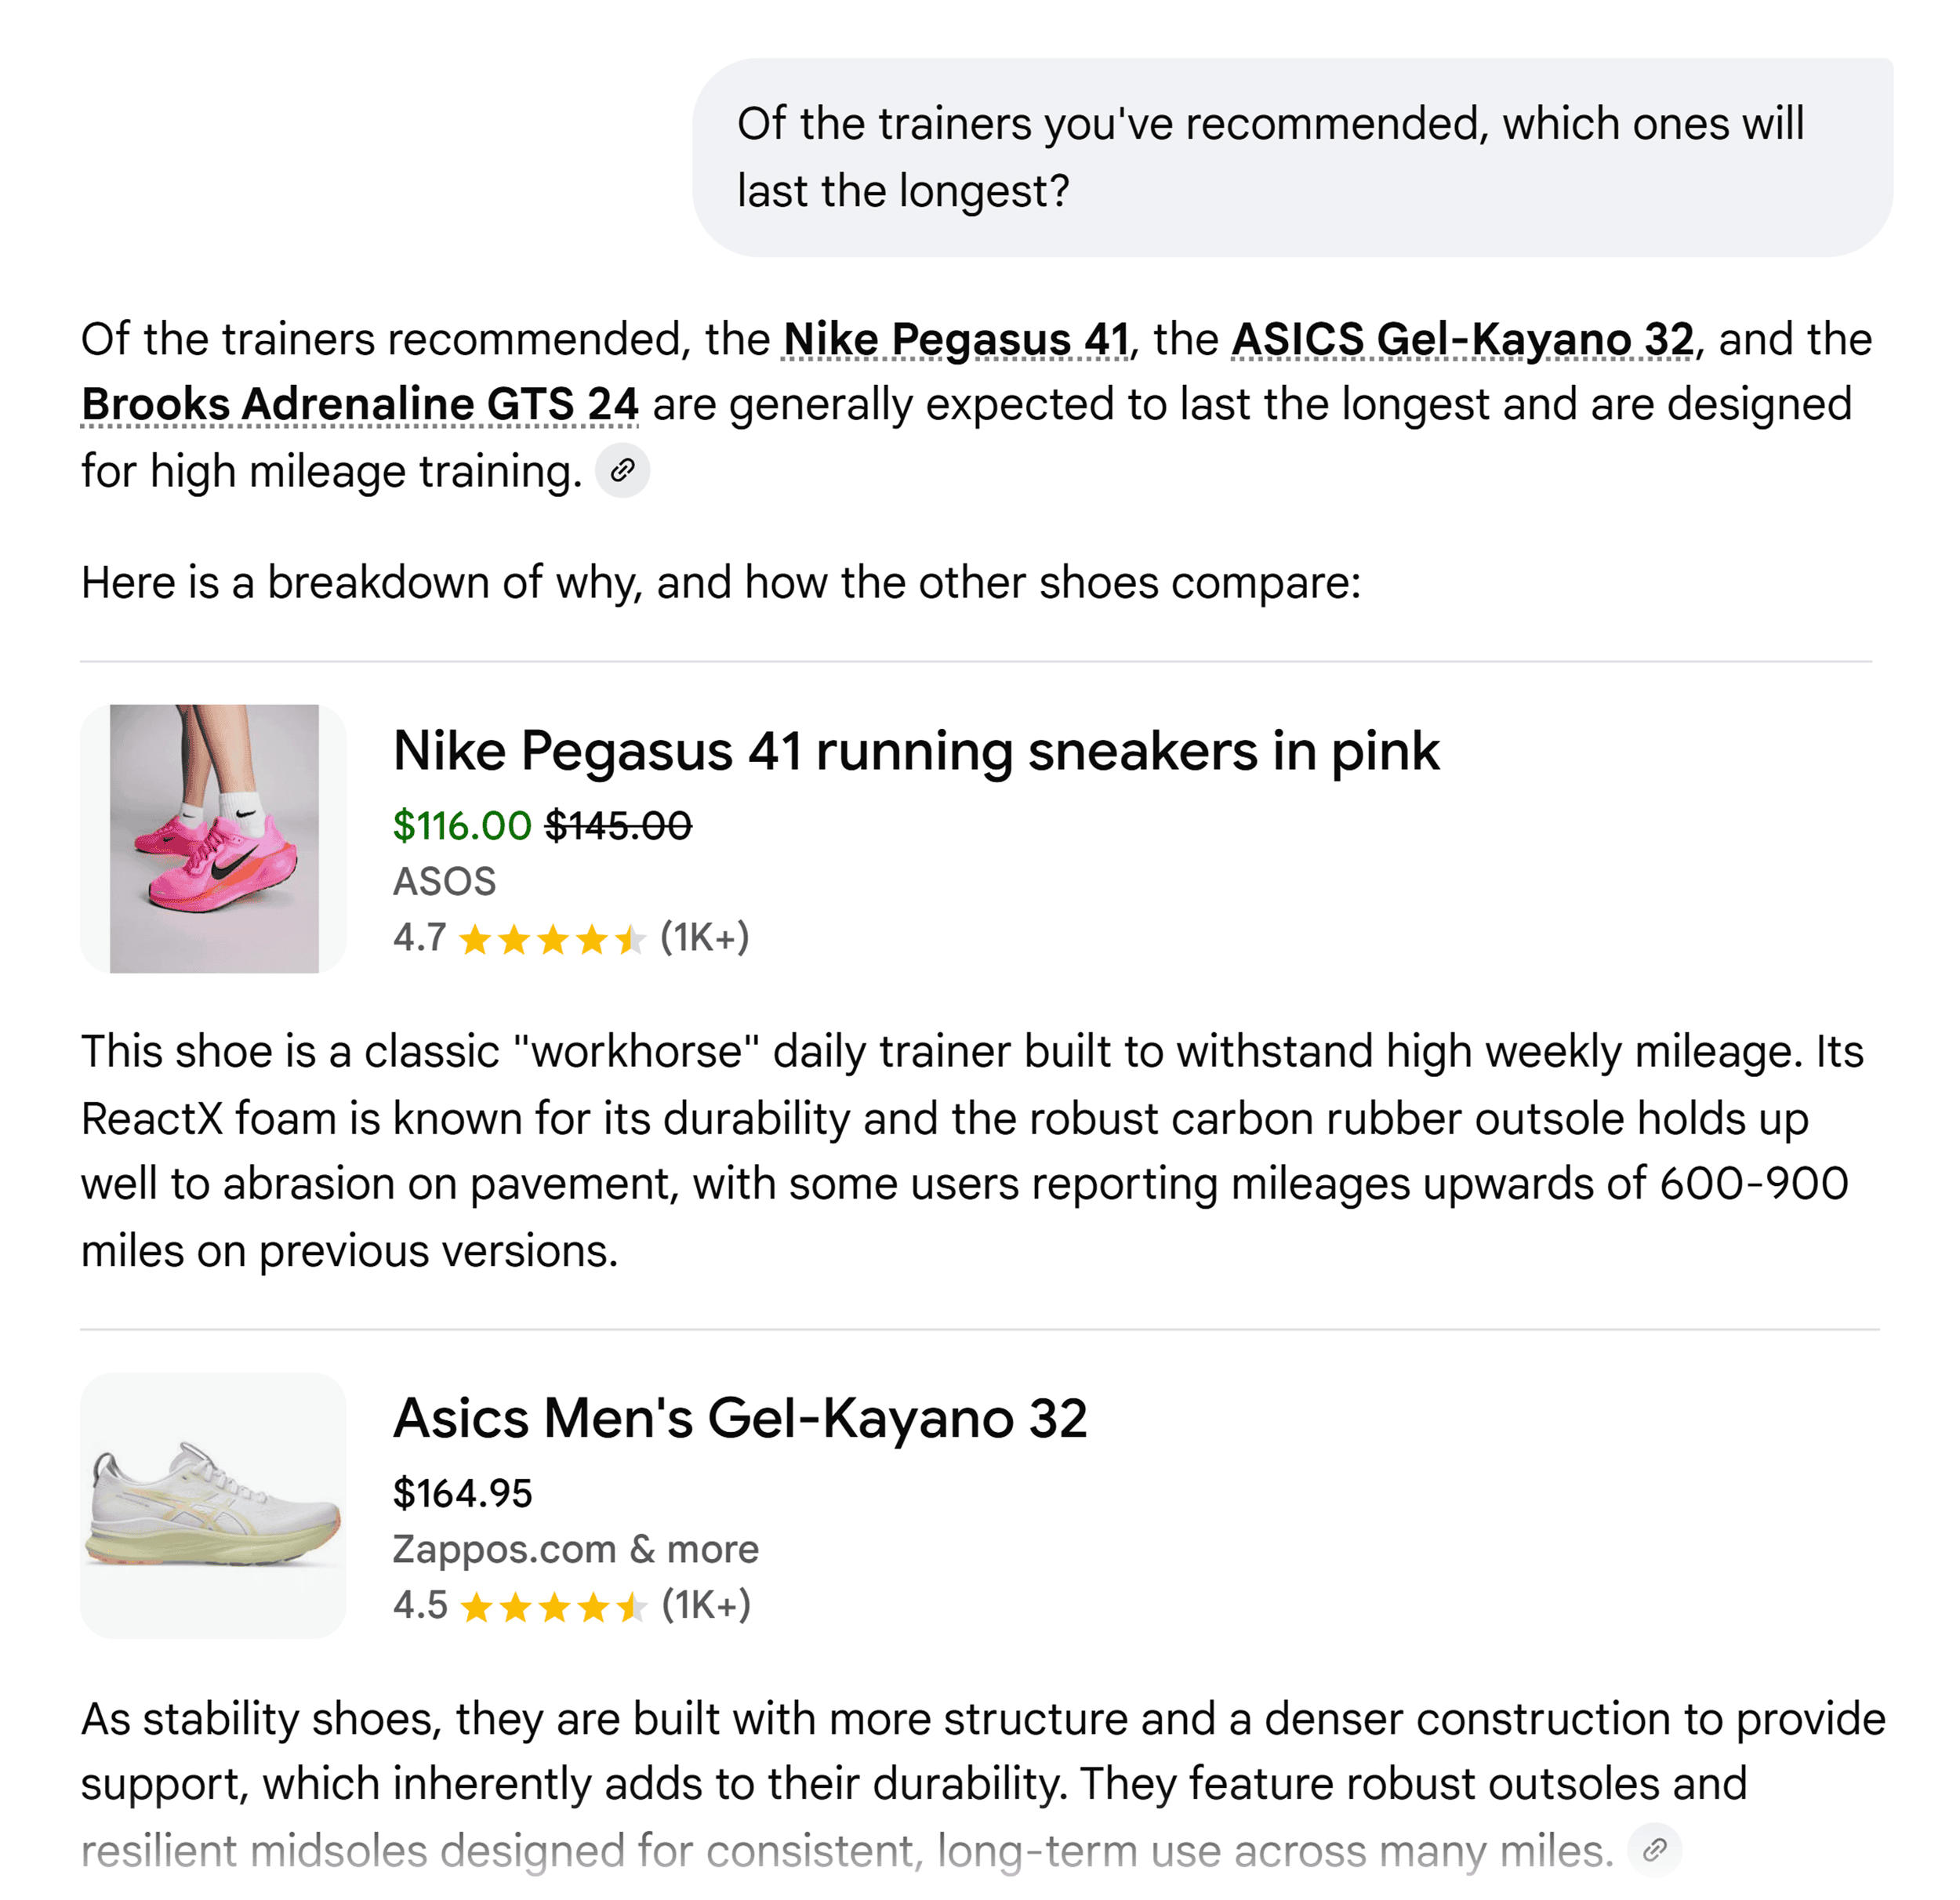Click the (1K+) review count for Gel-Kayano
The width and height of the screenshot is (1960, 1900).
[706, 1605]
